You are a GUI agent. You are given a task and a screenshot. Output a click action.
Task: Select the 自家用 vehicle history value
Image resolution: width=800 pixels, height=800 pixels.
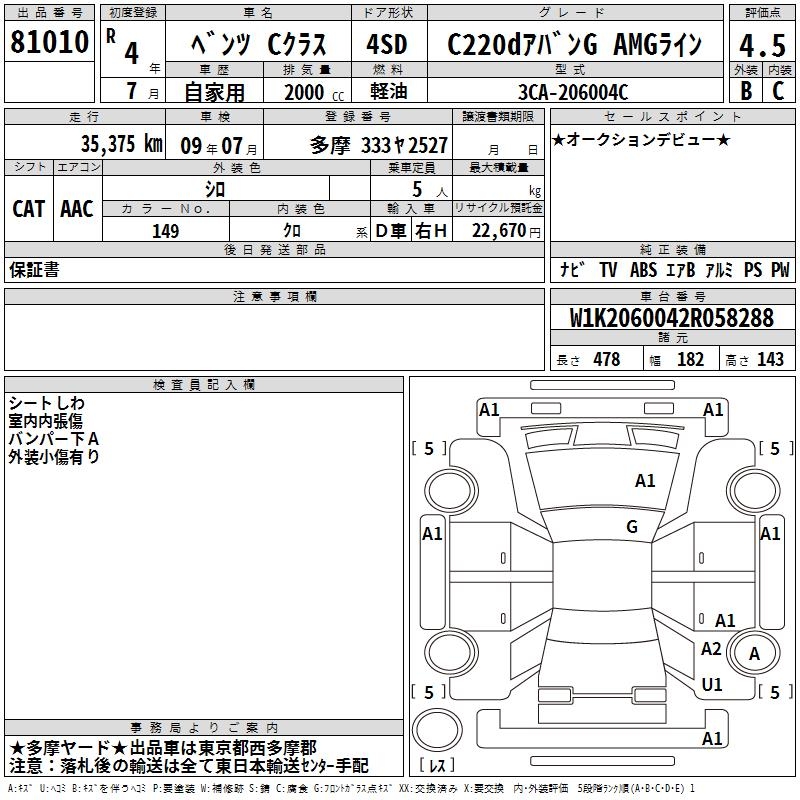pos(214,92)
